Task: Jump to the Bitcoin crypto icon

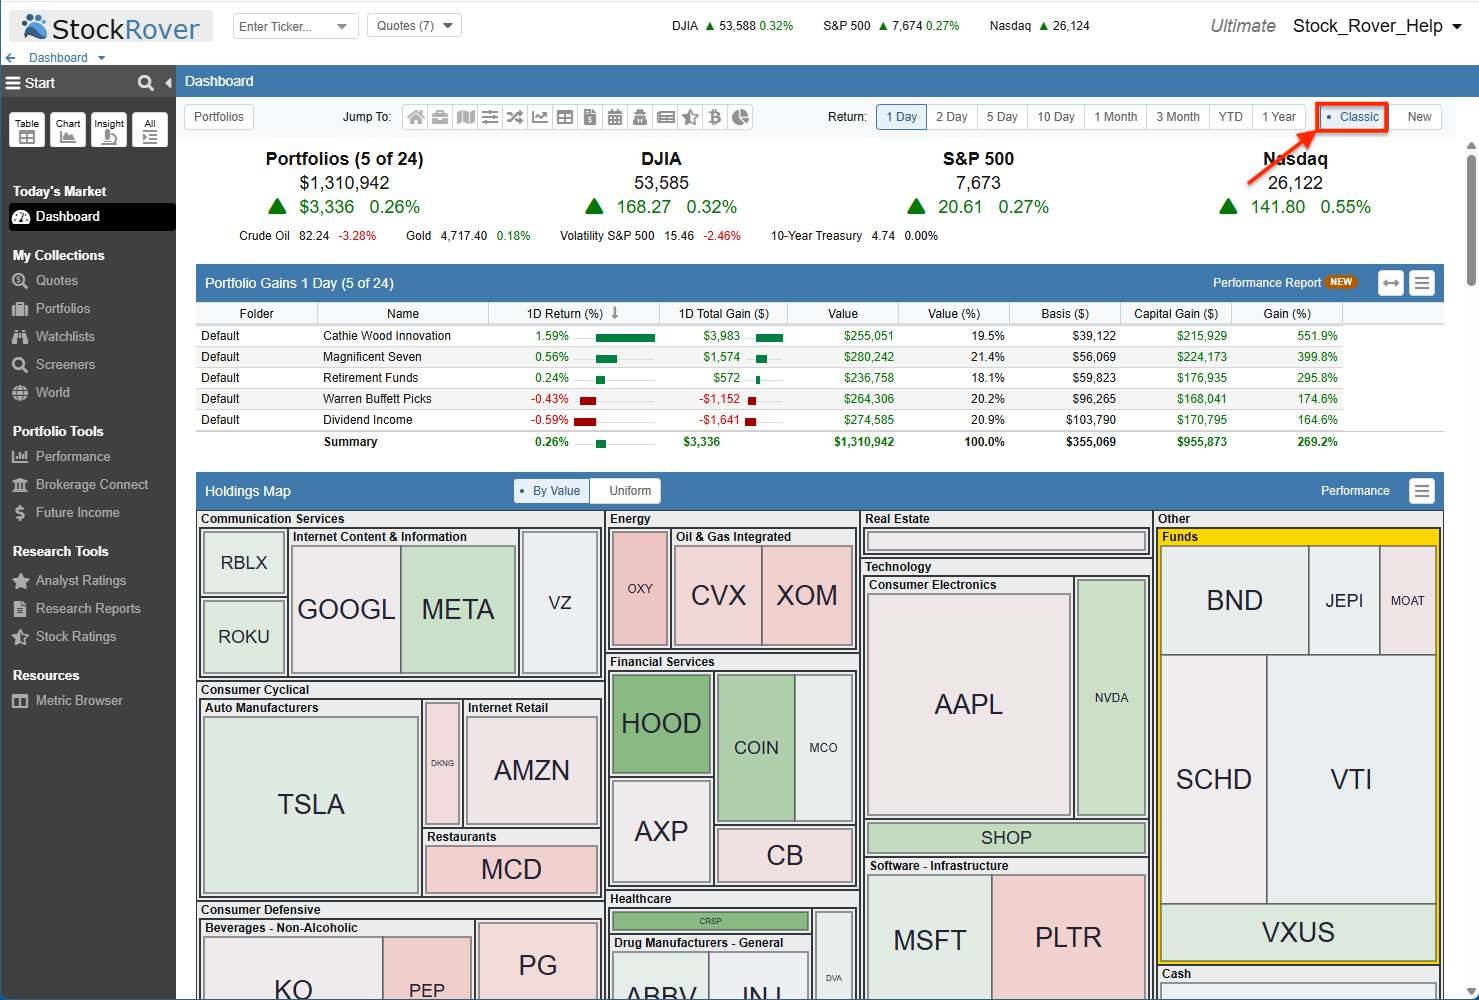Action: click(715, 117)
